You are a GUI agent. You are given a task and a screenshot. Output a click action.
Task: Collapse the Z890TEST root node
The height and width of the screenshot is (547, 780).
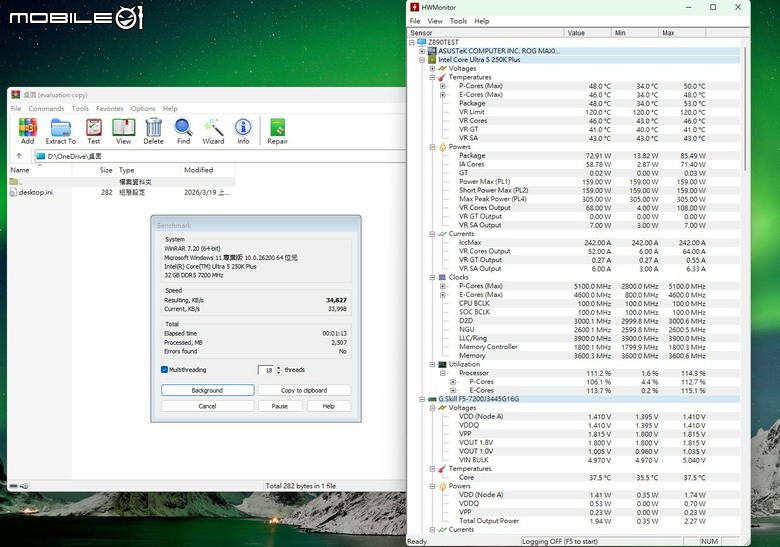point(412,42)
